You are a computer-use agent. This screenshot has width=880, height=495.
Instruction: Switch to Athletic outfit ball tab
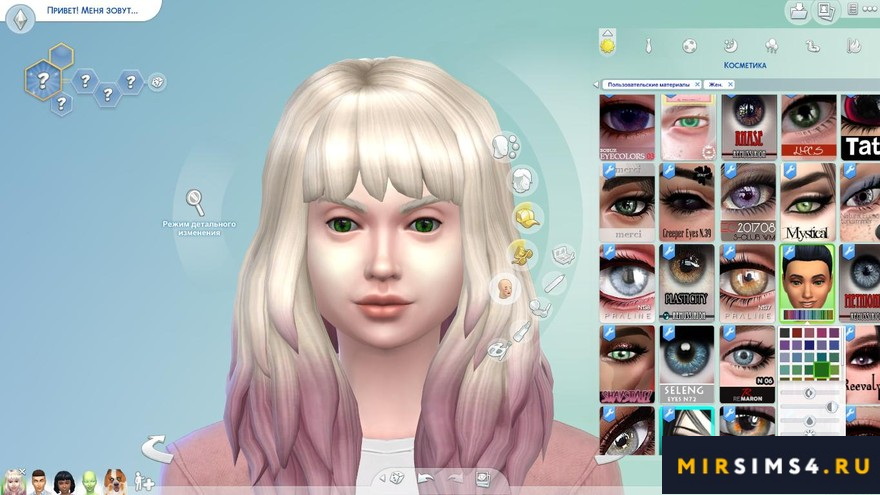coord(689,46)
